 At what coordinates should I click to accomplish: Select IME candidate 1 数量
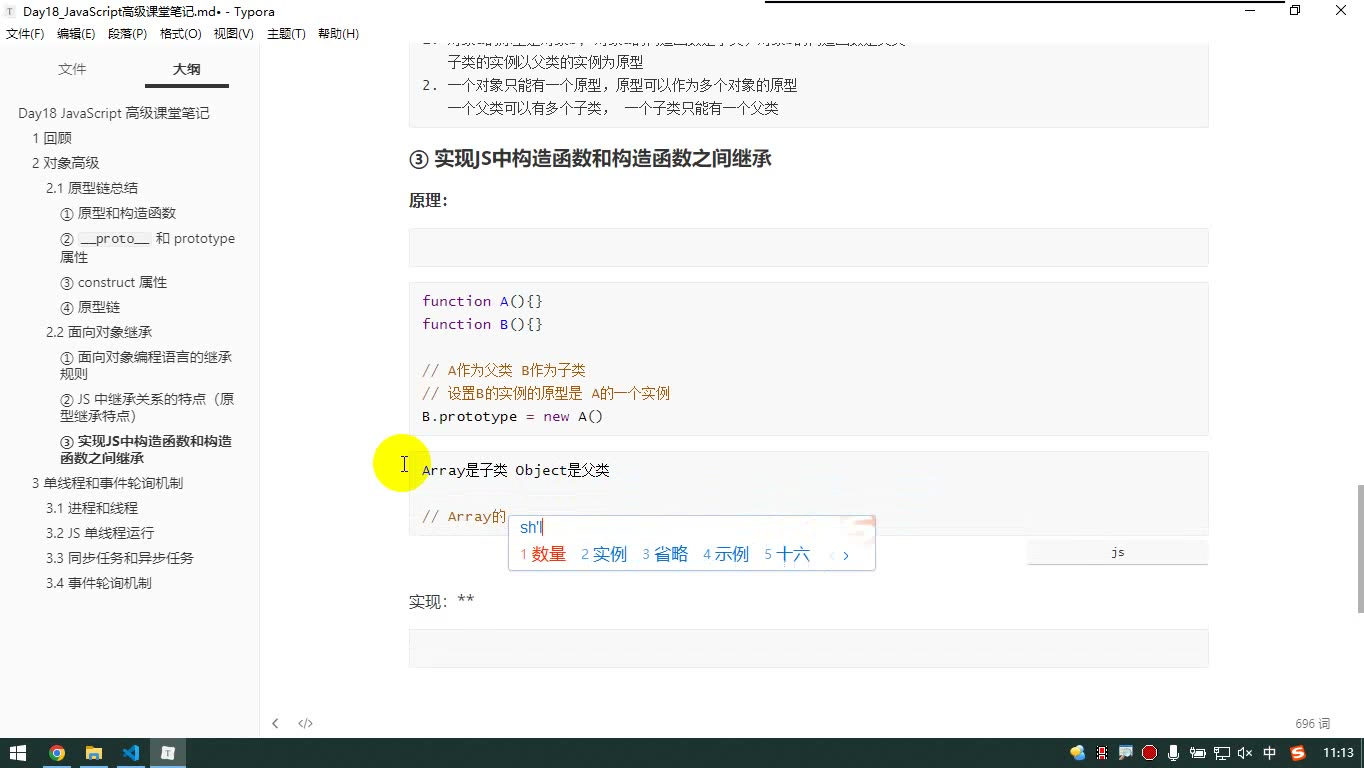point(543,554)
